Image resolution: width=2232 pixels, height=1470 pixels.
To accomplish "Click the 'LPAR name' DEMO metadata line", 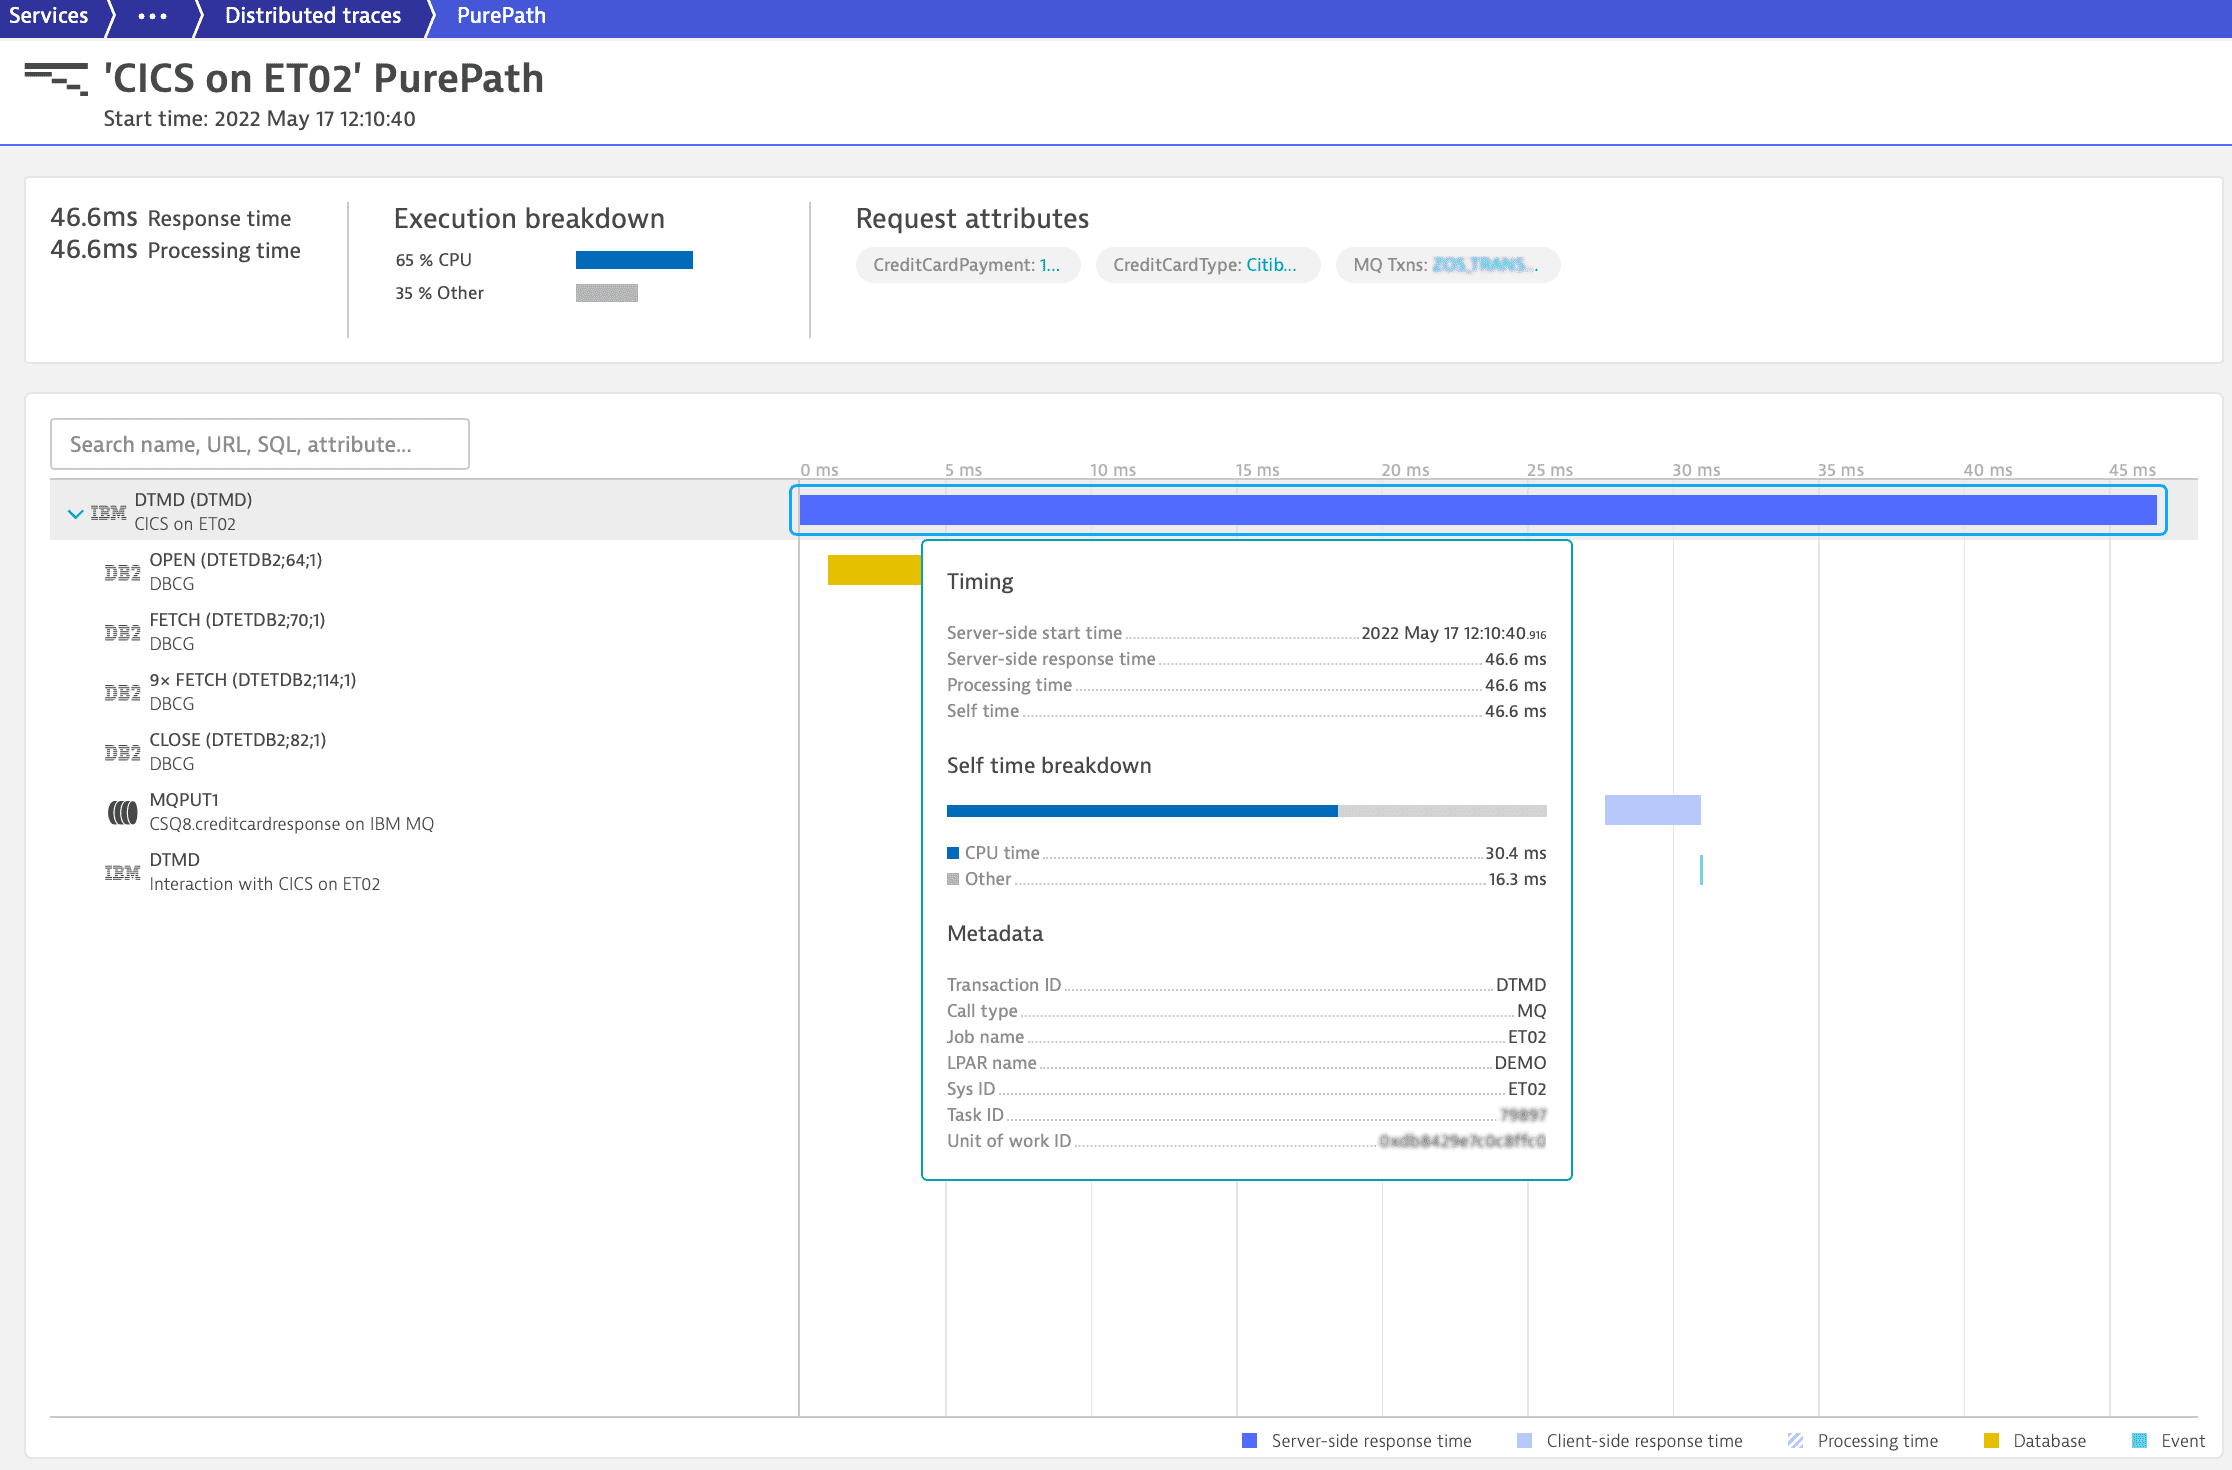I will pyautogui.click(x=1246, y=1063).
